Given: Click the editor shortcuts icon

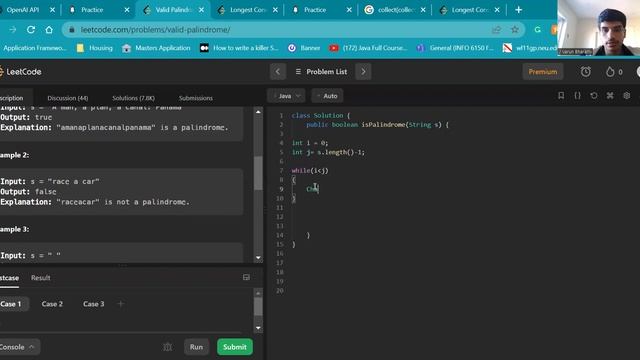Looking at the screenshot, I should 610,96.
